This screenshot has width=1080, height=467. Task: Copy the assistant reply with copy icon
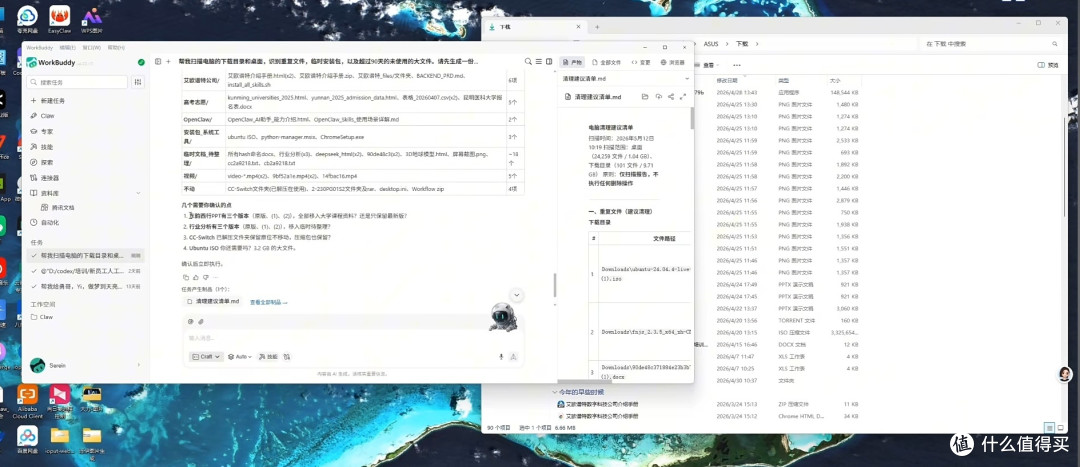coord(185,277)
